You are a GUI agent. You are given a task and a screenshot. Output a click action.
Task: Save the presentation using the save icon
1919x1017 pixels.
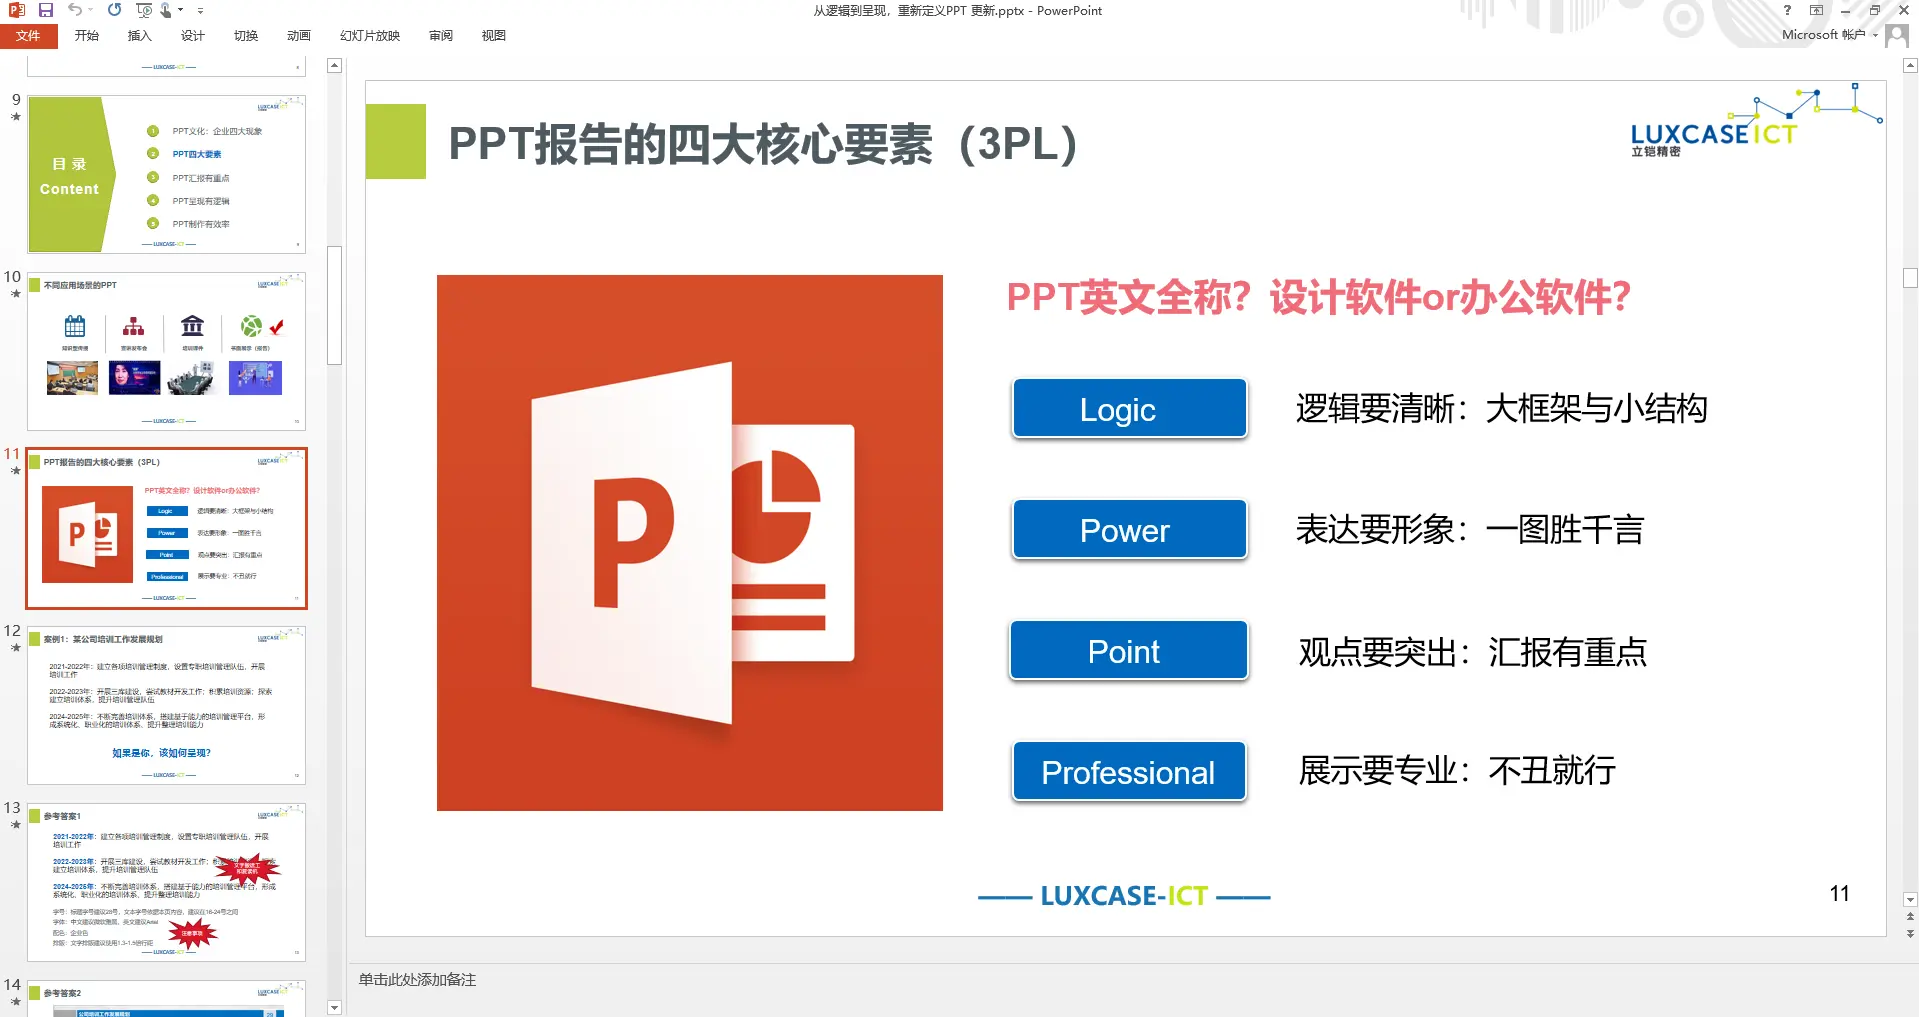pos(46,10)
